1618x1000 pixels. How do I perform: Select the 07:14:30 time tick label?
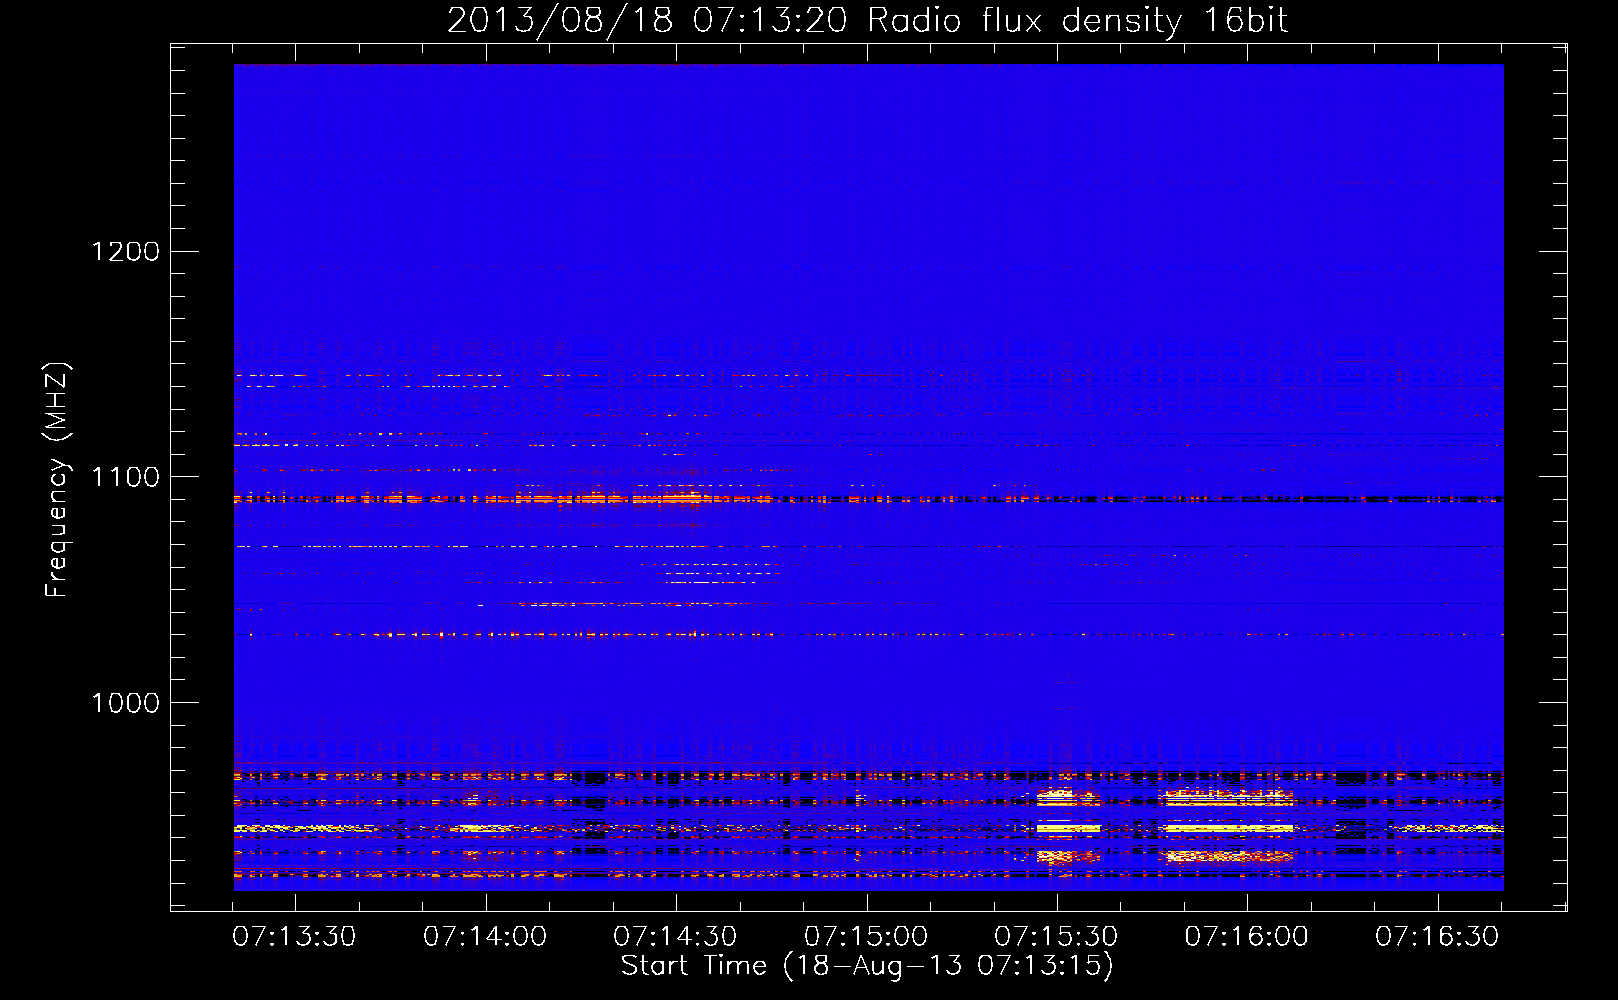pos(675,937)
